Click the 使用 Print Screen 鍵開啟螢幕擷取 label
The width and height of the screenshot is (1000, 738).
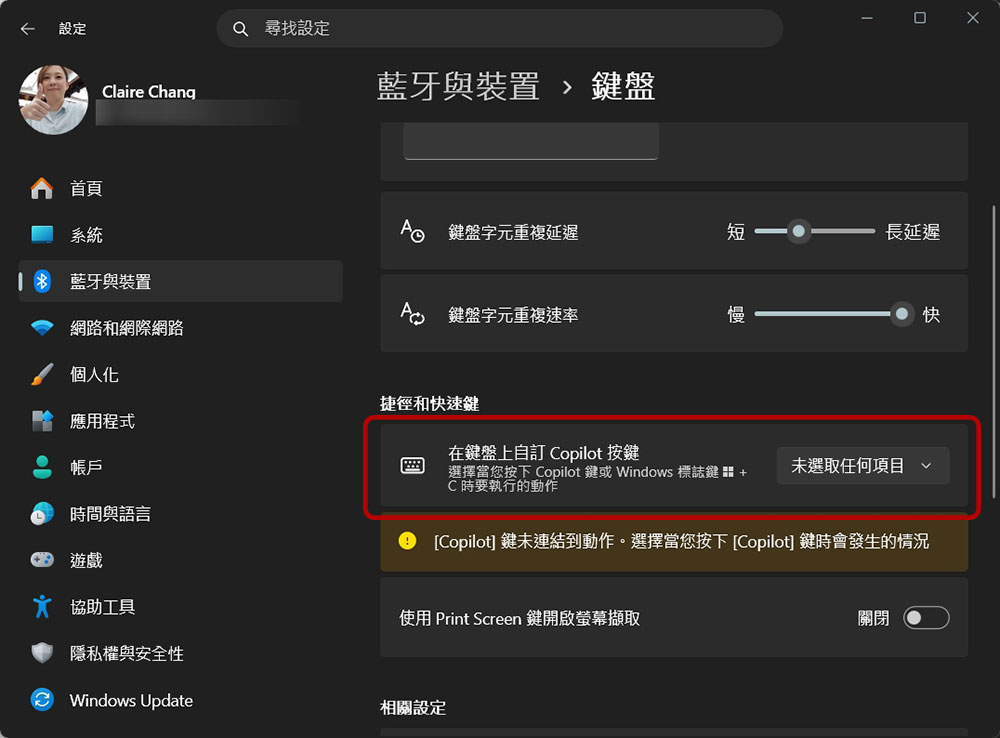tap(519, 618)
